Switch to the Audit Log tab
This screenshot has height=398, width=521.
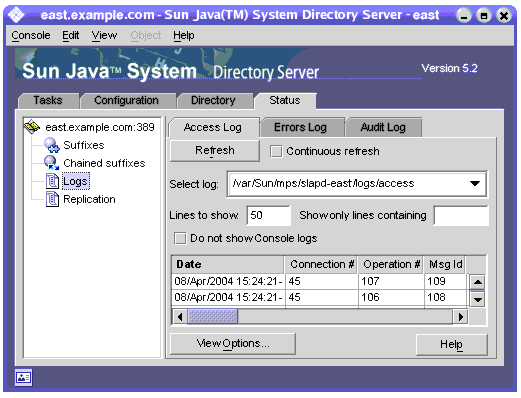(x=383, y=127)
